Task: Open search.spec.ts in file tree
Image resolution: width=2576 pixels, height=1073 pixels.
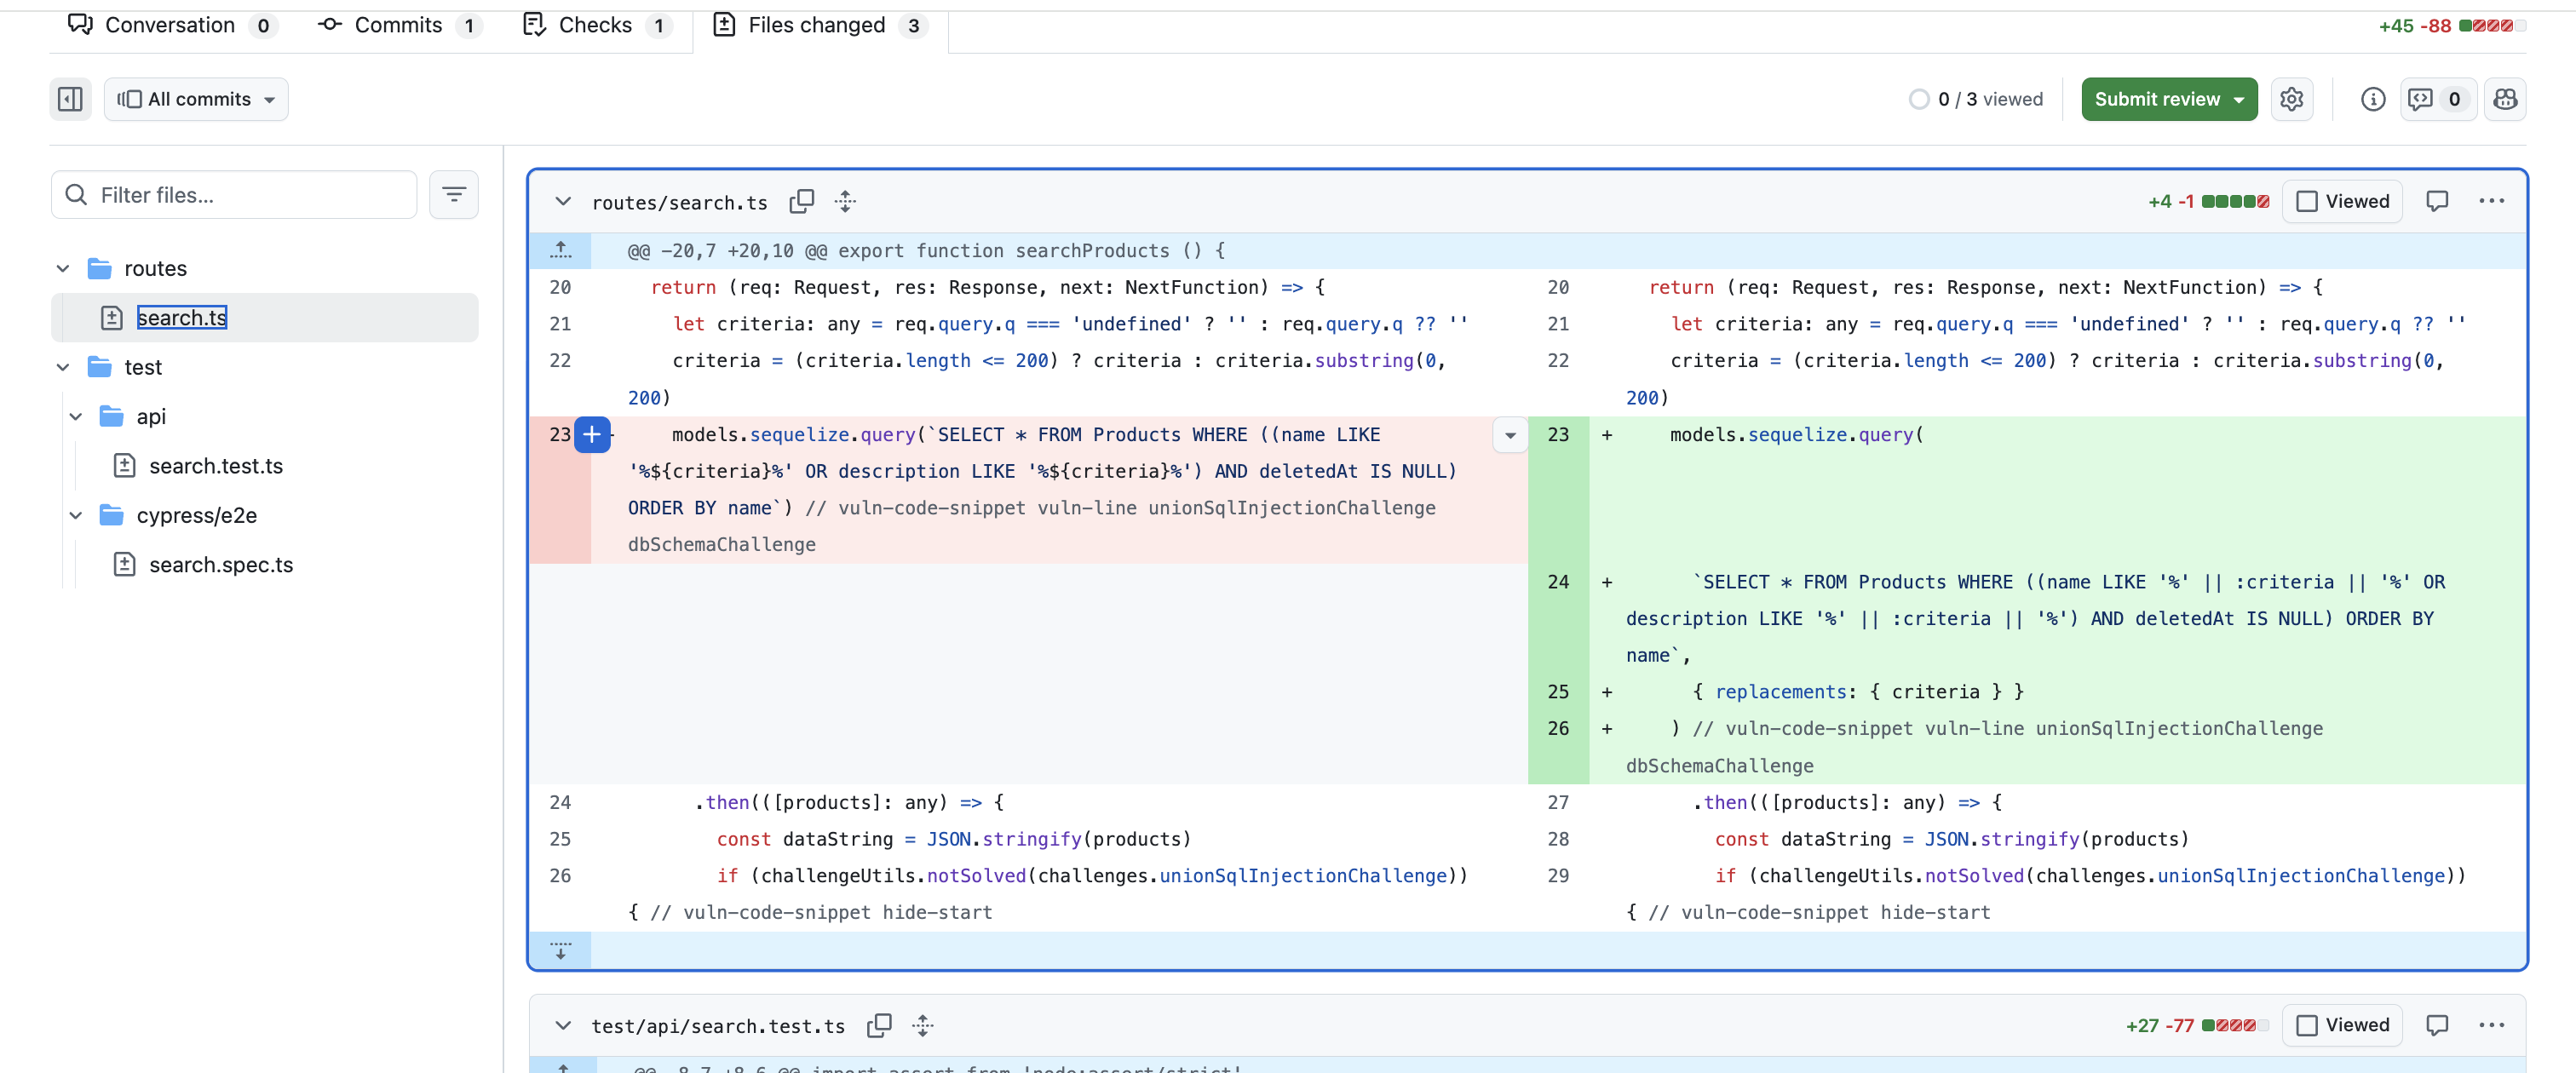Action: click(x=221, y=565)
